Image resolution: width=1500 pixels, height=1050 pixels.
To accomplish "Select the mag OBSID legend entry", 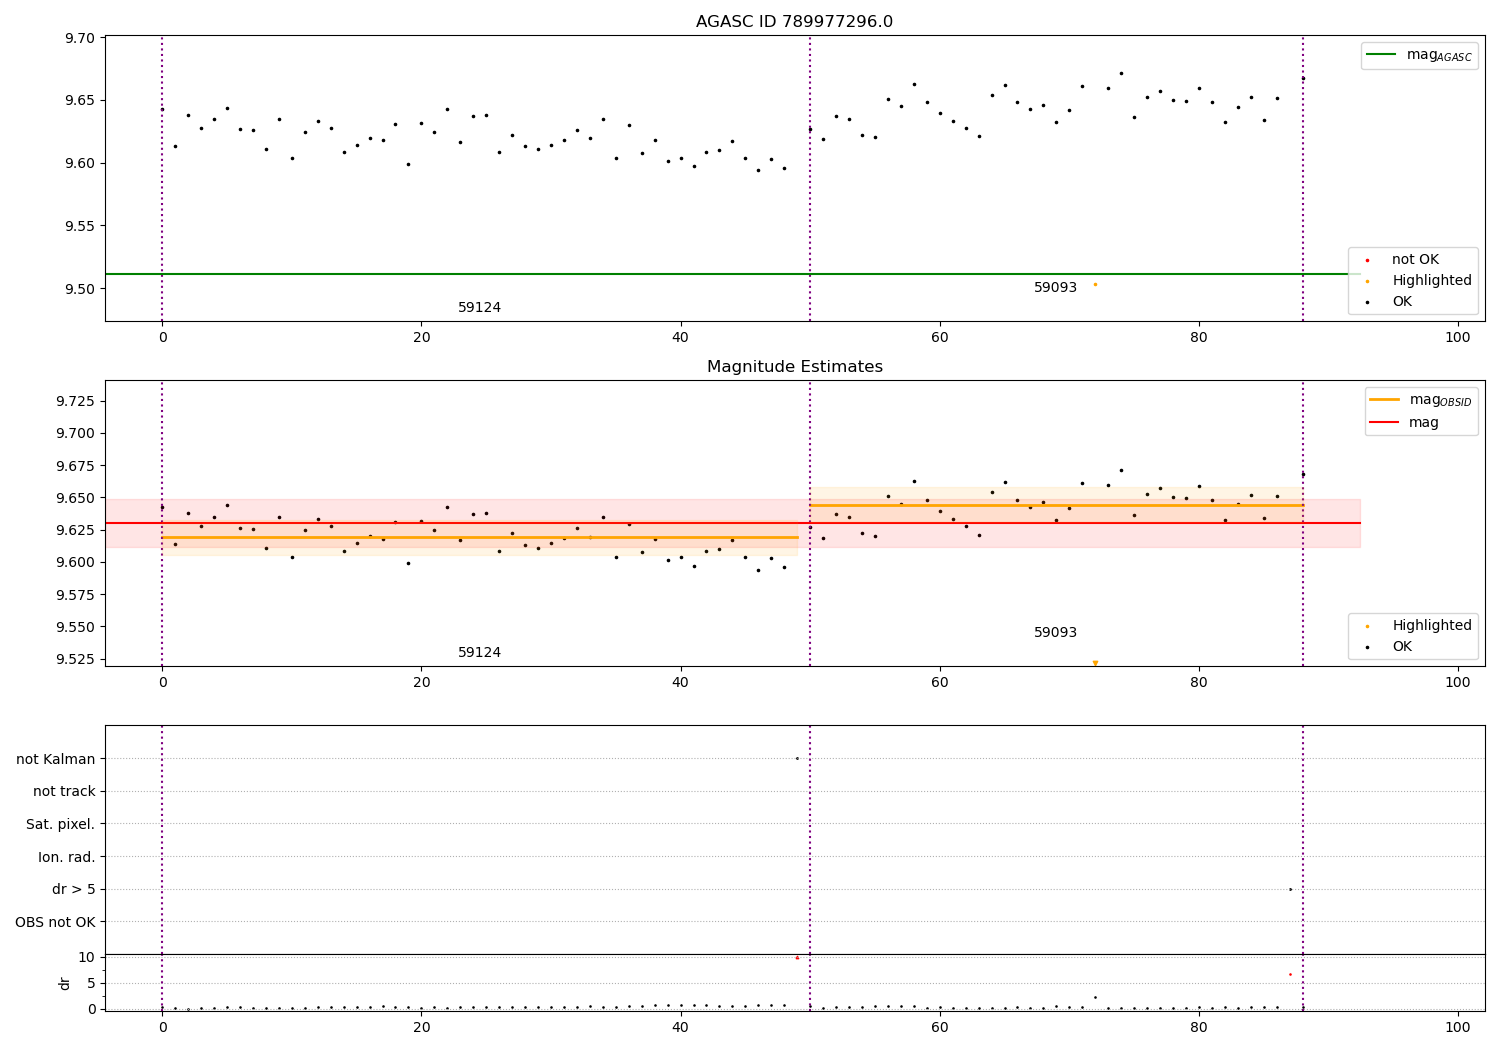I will tap(1421, 400).
